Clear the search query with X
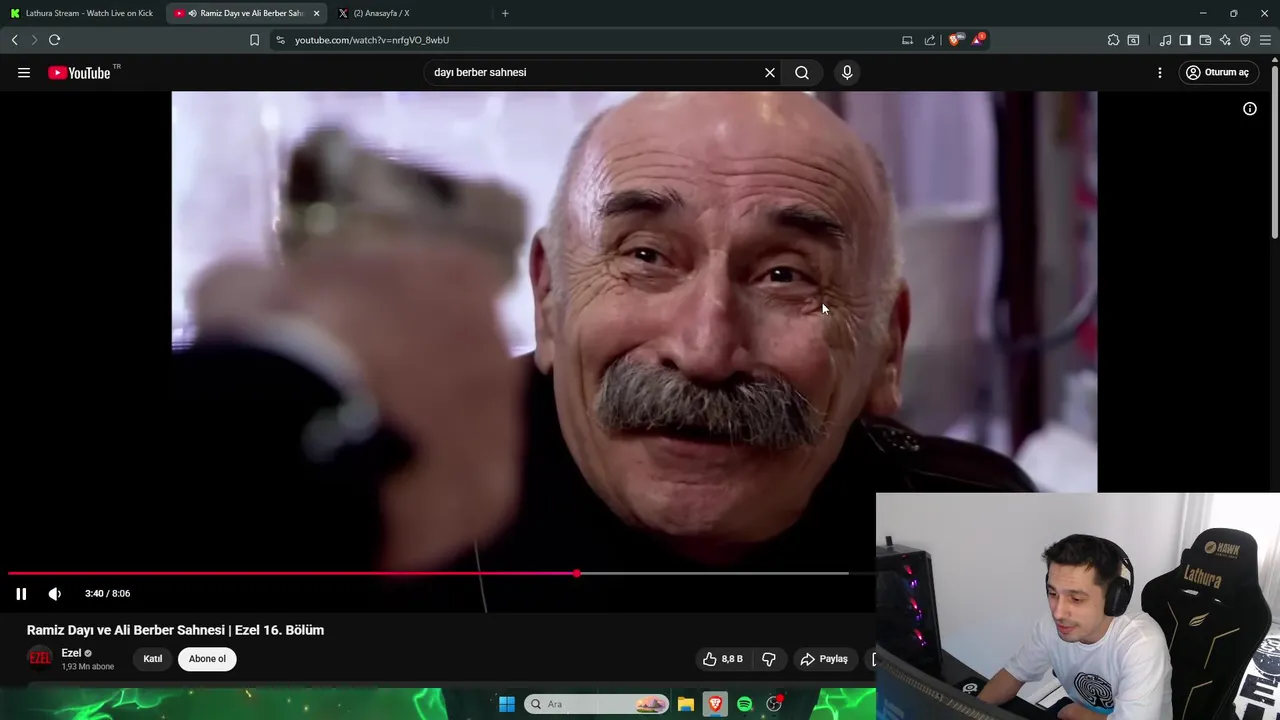The height and width of the screenshot is (720, 1280). 770,72
